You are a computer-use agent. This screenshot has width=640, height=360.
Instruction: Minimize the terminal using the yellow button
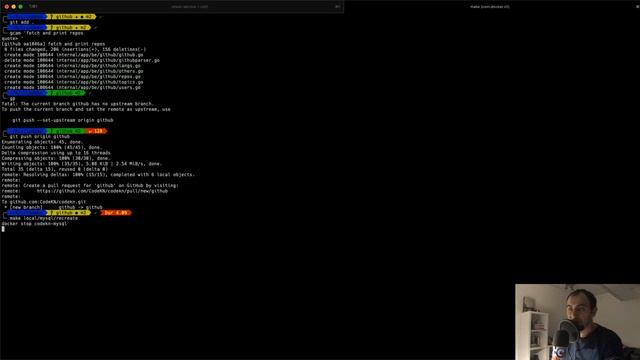[13, 7]
